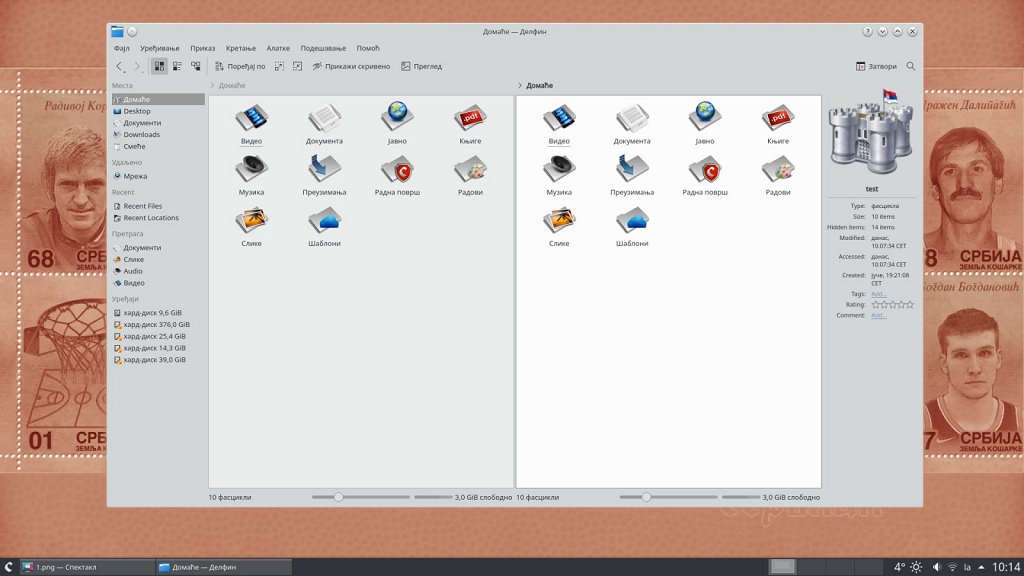Expand breadcrumb arrow before Домаће in left pane
Image resolution: width=1024 pixels, height=576 pixels.
pyautogui.click(x=212, y=86)
